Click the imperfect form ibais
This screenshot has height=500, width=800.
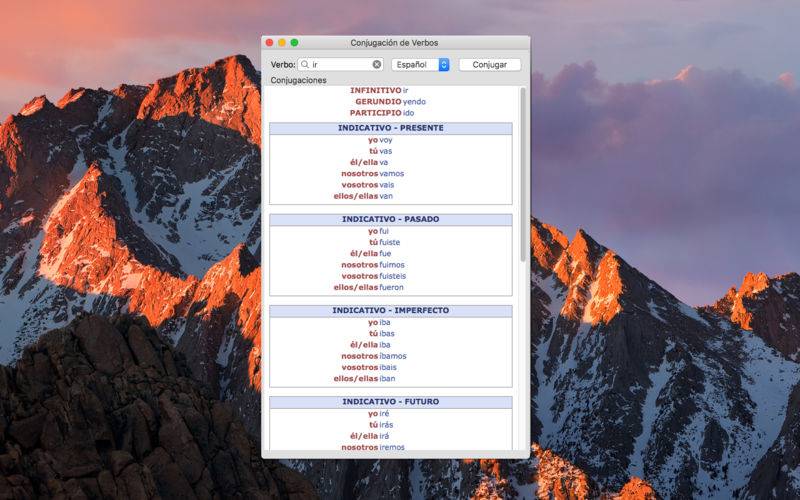(388, 368)
